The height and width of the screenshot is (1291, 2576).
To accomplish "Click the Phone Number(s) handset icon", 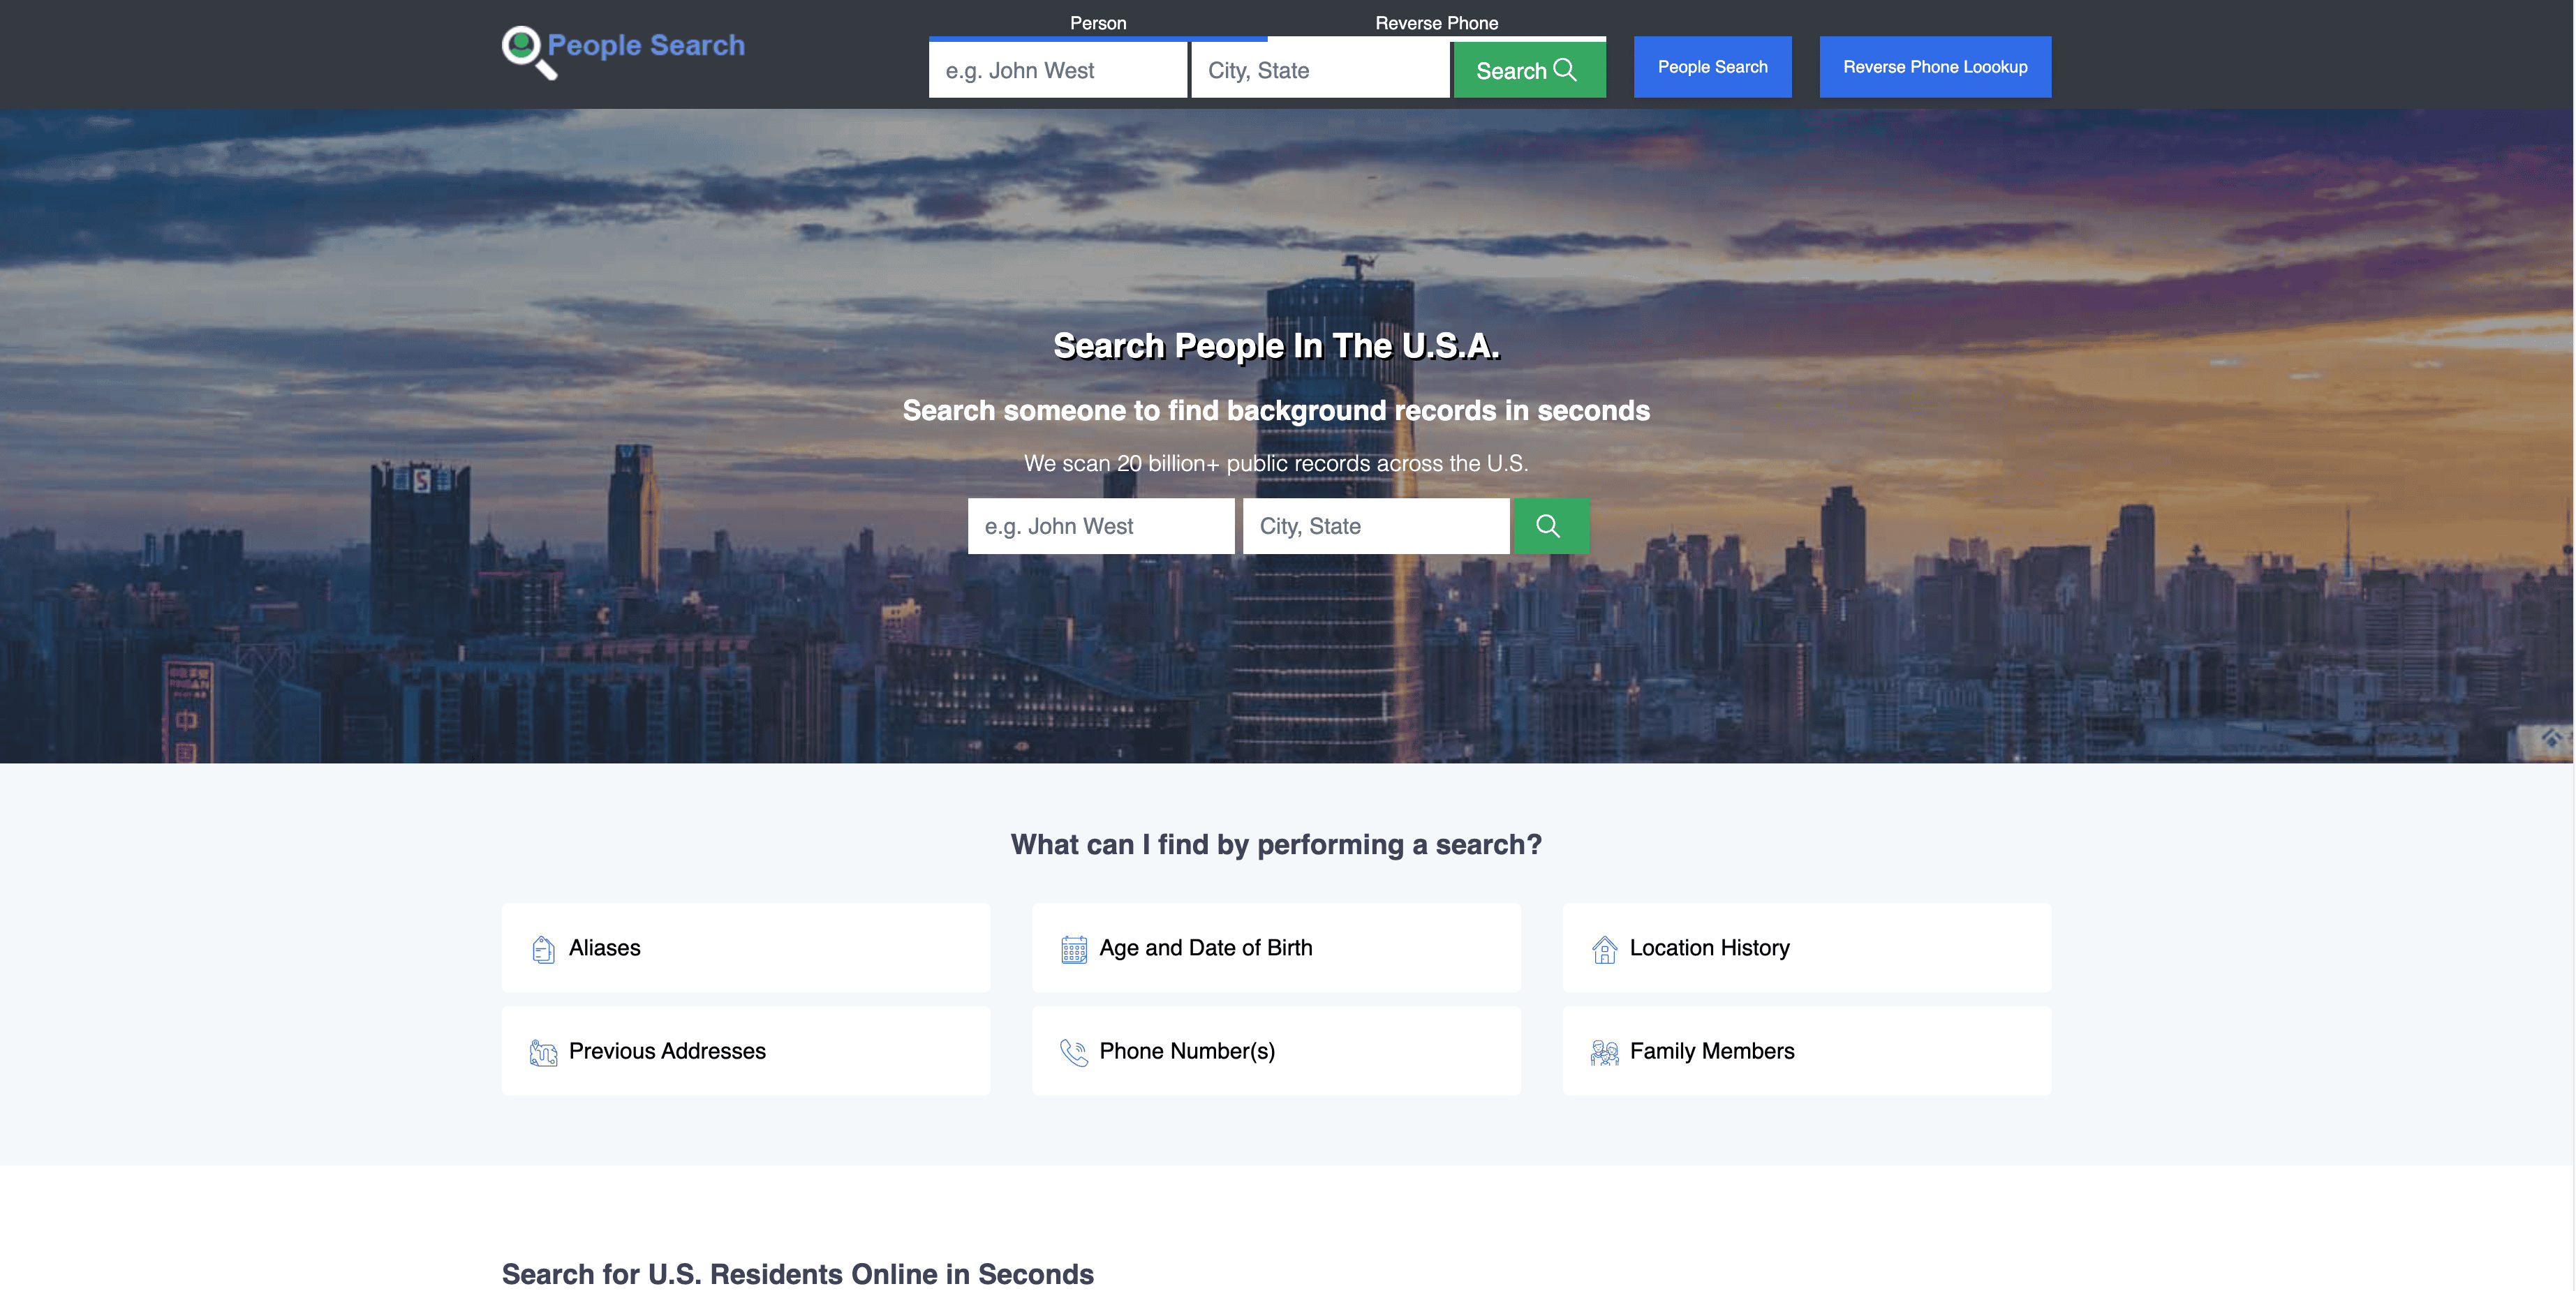I will [1074, 1052].
